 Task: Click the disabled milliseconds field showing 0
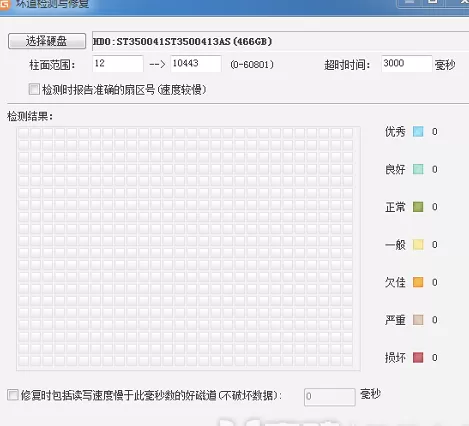[x=330, y=397]
